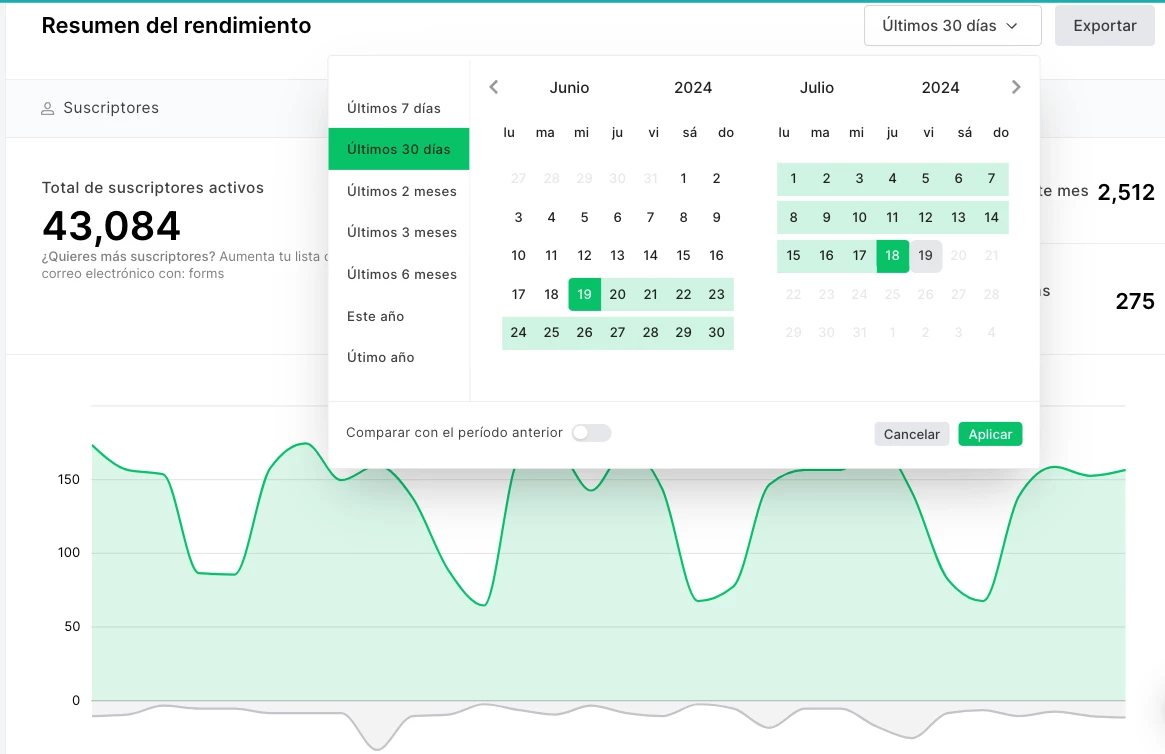Click July 19 in the calendar
The height and width of the screenshot is (754, 1165).
pyautogui.click(x=926, y=255)
